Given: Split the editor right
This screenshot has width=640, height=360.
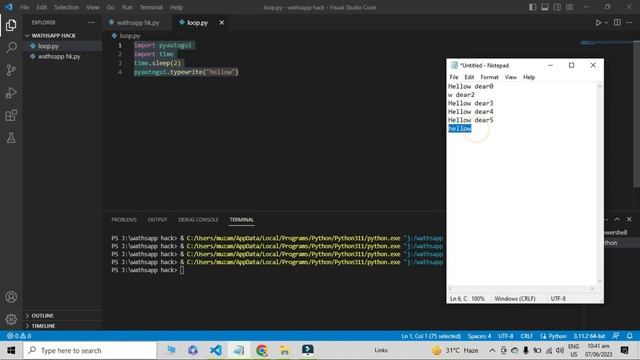Looking at the screenshot, I should (x=617, y=22).
